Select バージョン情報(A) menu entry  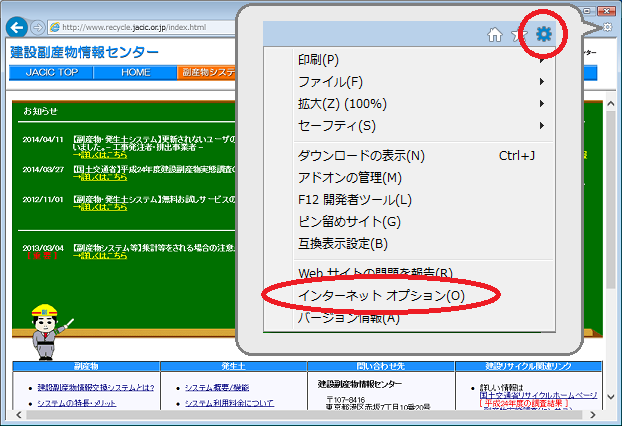coord(424,318)
